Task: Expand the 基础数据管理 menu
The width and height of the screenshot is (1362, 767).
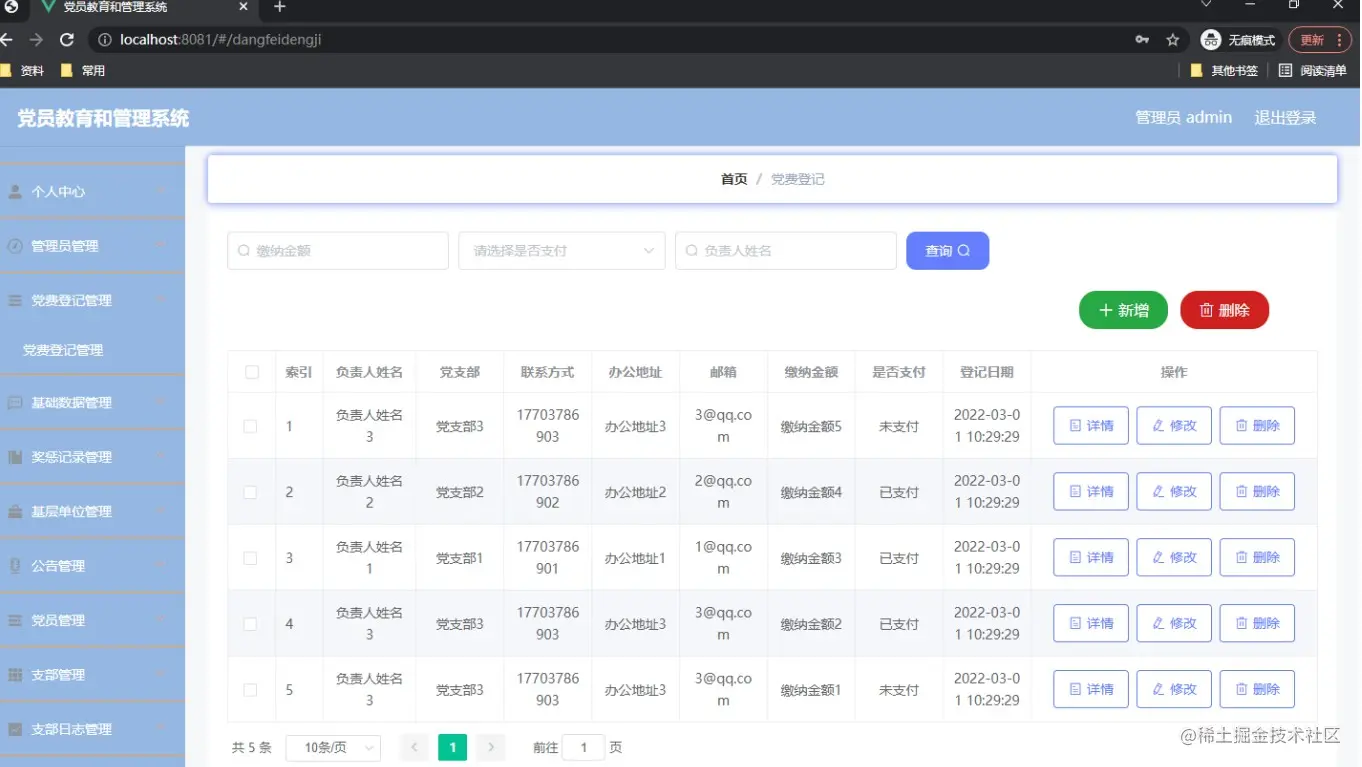Action: pyautogui.click(x=92, y=403)
